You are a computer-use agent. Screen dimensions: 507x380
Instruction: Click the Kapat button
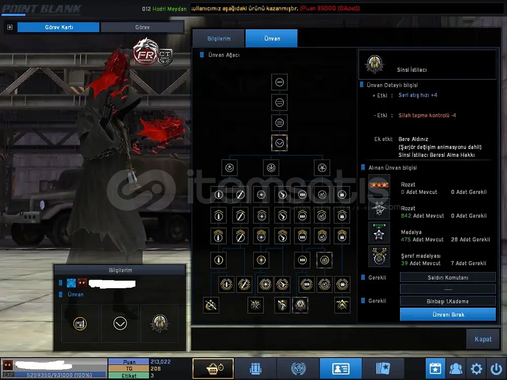click(x=483, y=339)
